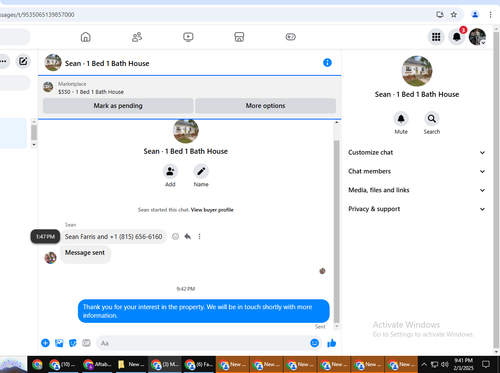Open Chrome profile icon in toolbar

click(475, 15)
